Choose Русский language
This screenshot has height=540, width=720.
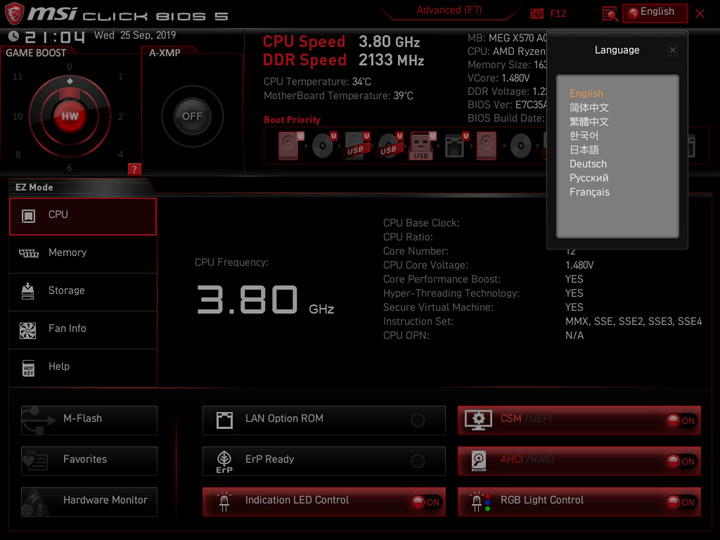589,178
